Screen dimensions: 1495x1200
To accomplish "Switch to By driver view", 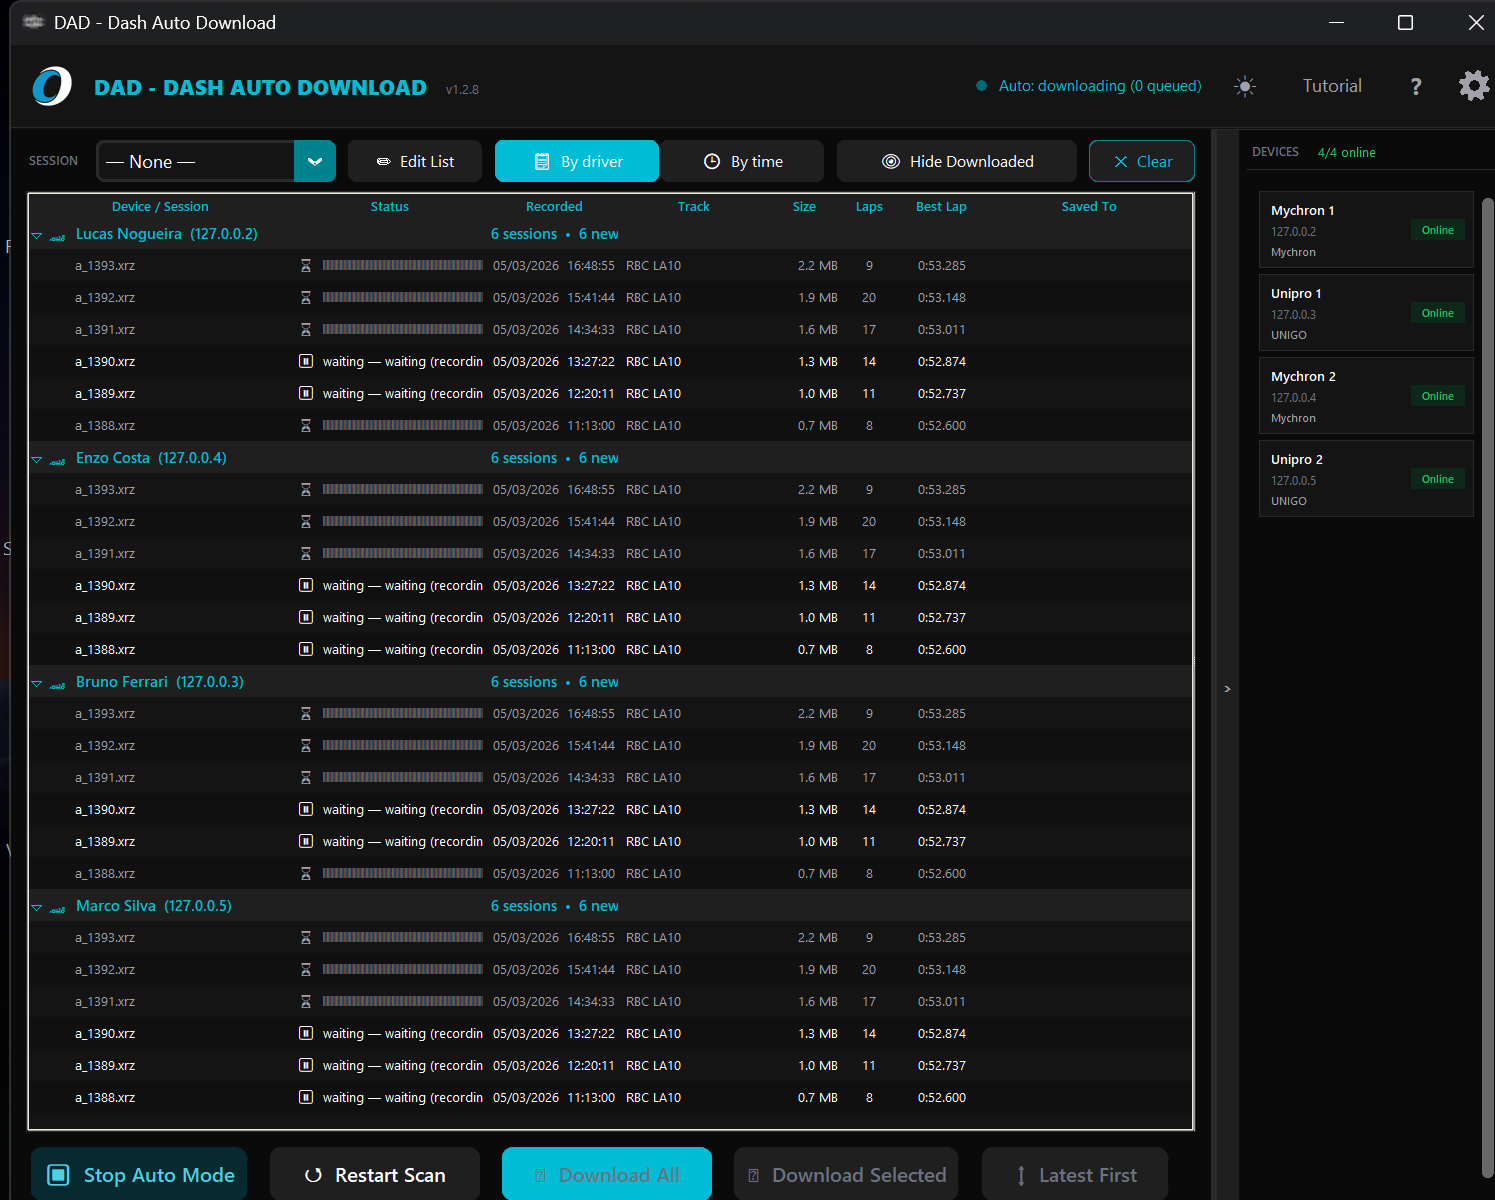I will pos(577,161).
